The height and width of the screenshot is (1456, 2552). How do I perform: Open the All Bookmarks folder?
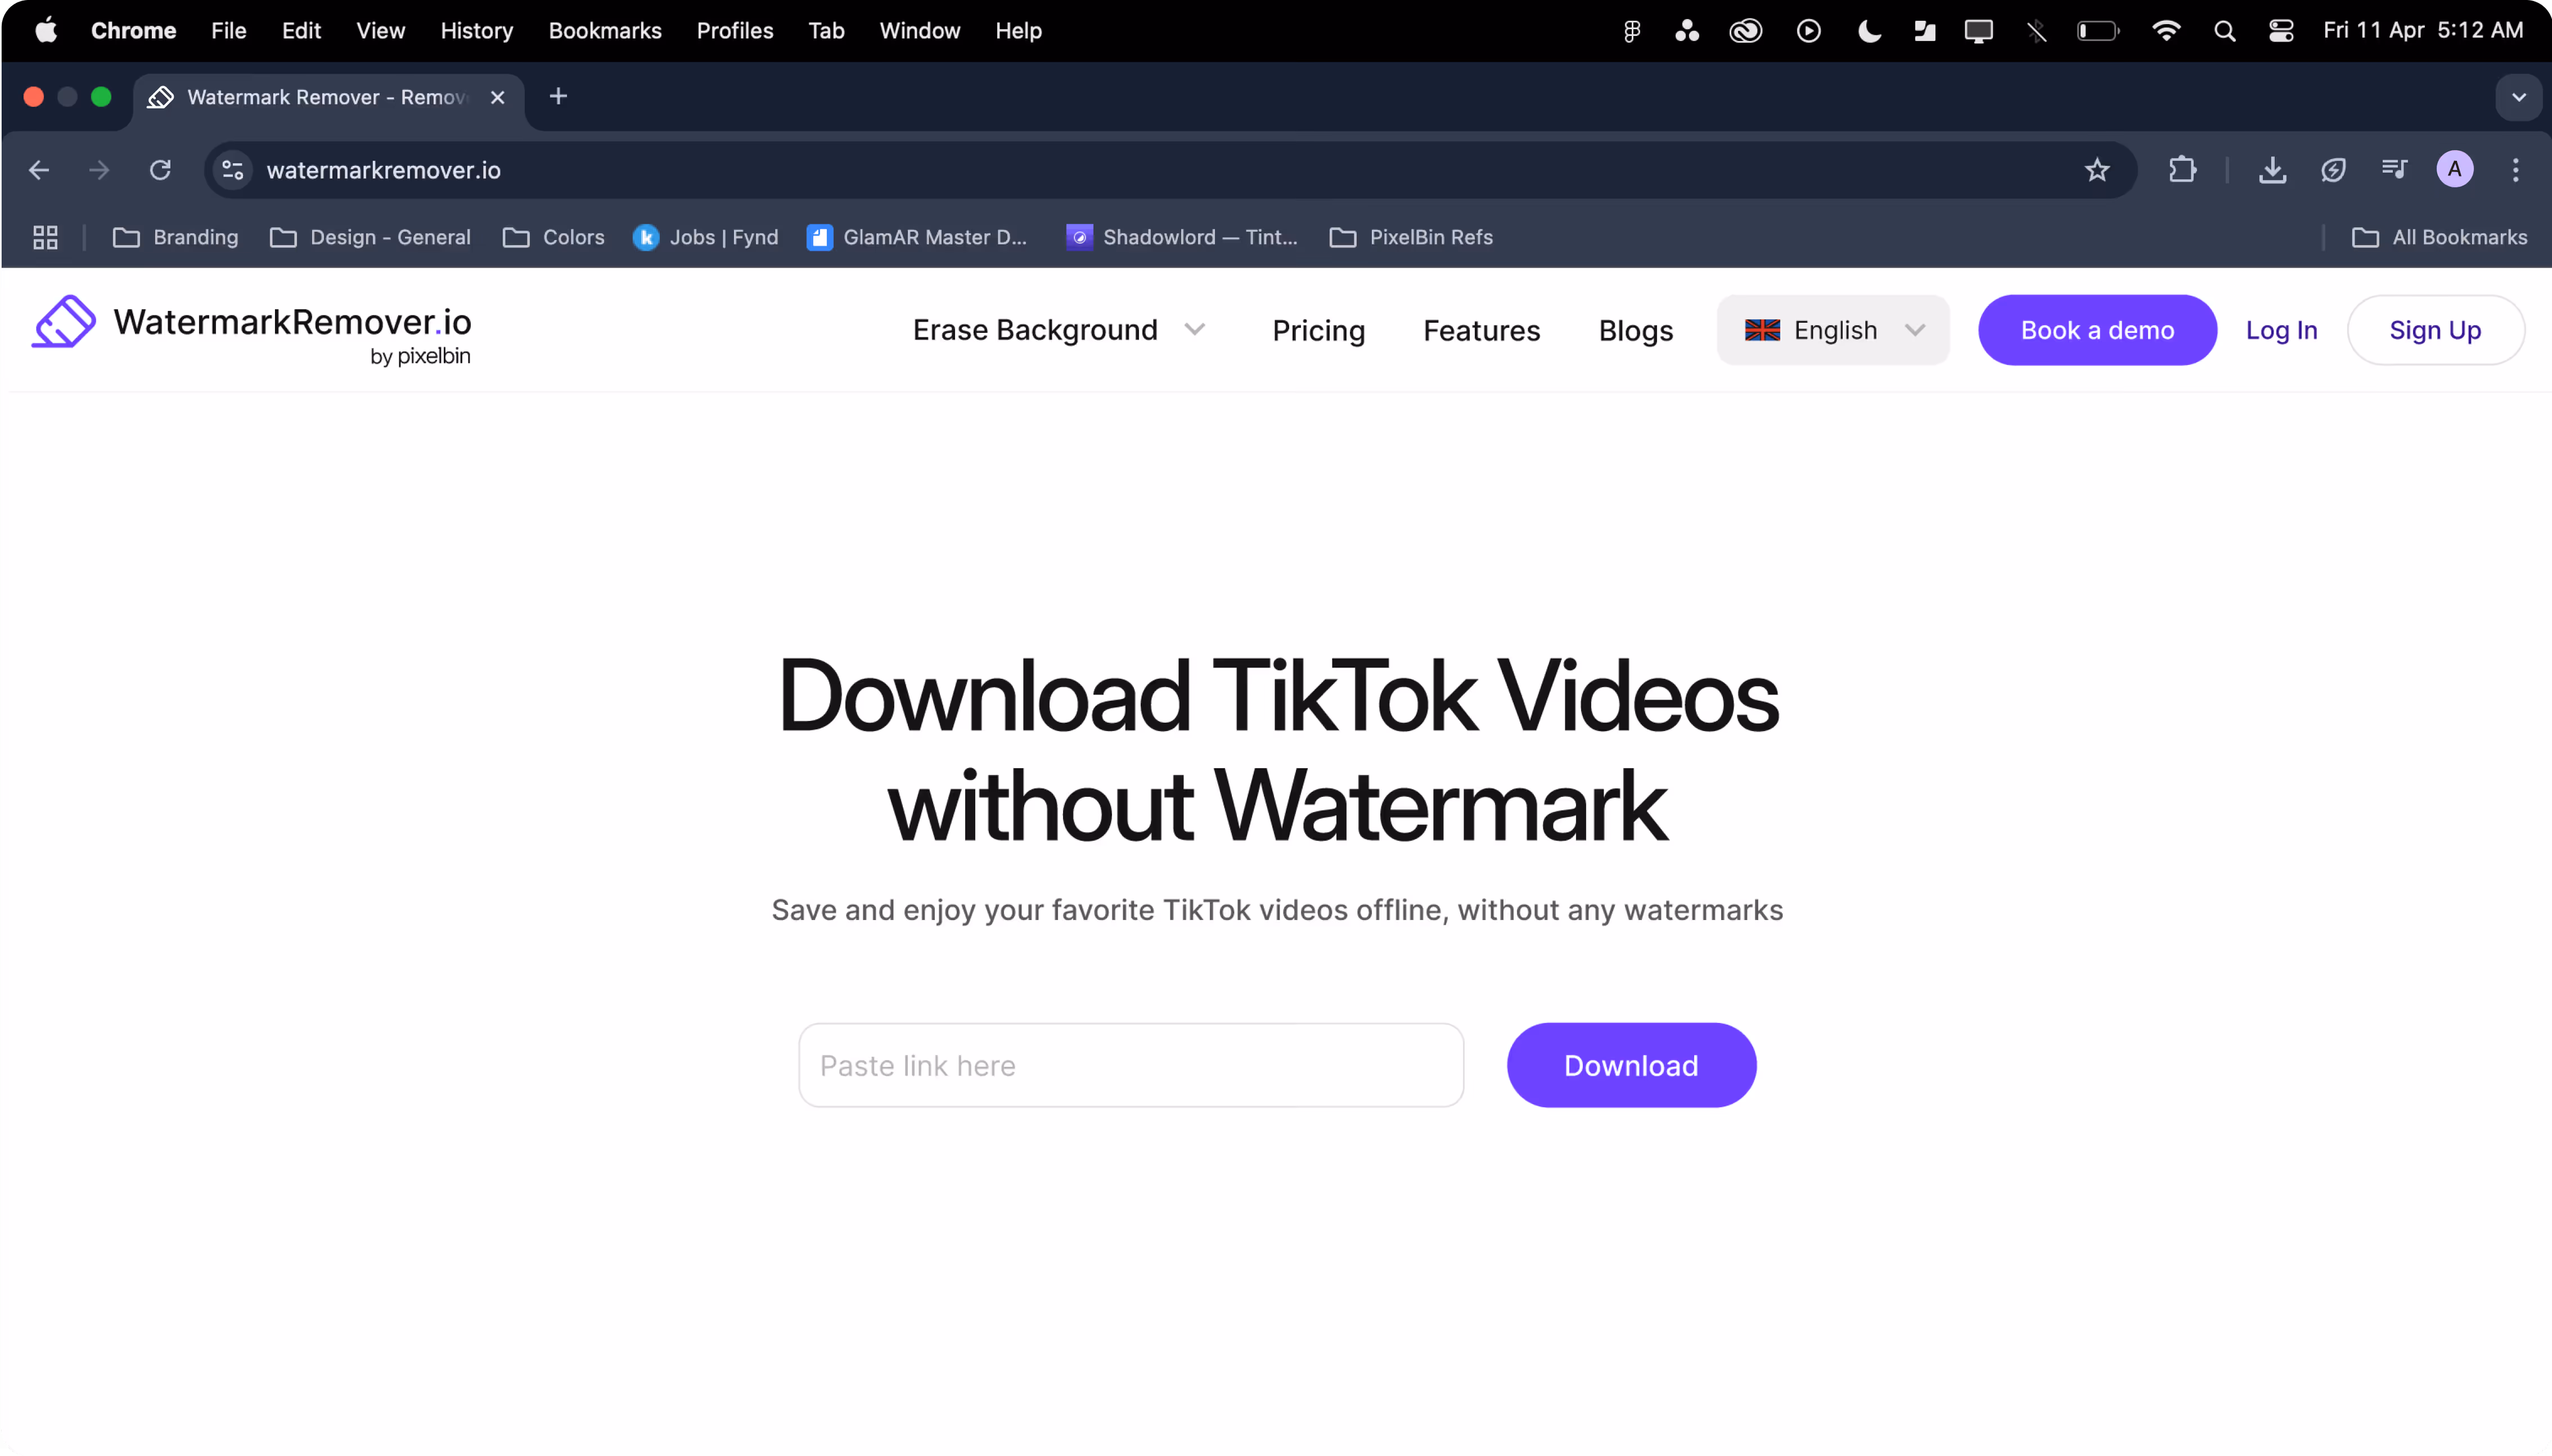[2439, 237]
